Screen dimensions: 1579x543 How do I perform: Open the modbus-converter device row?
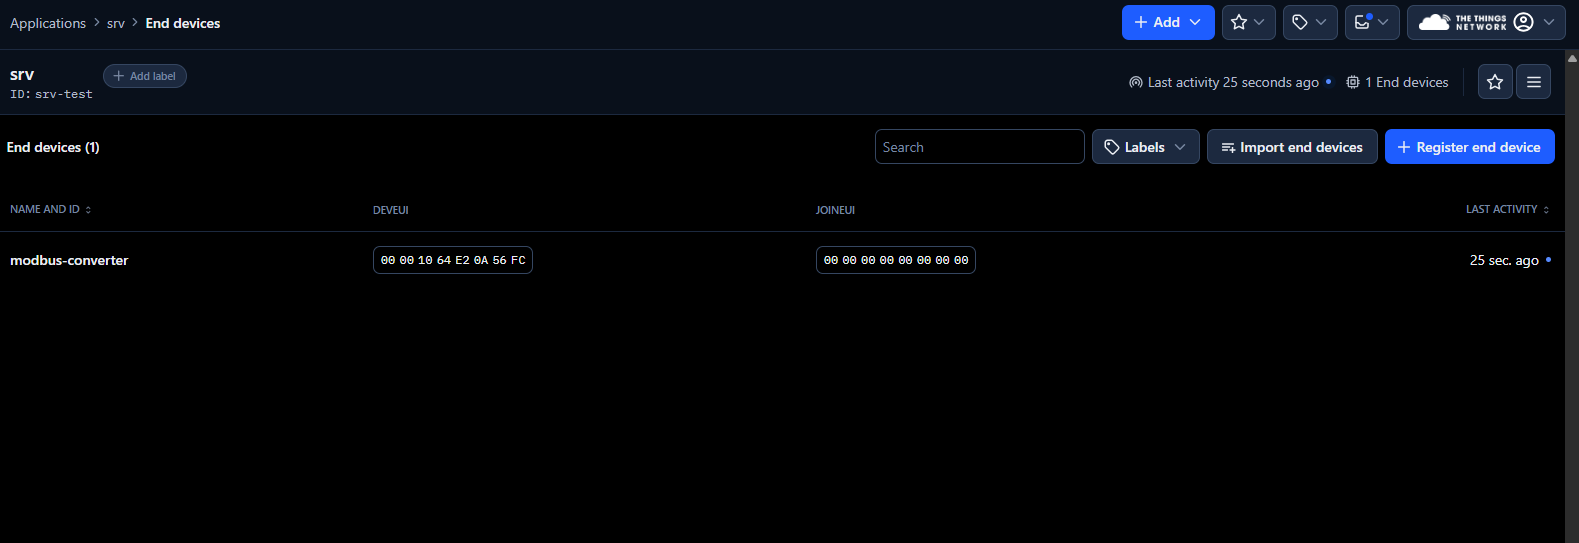pyautogui.click(x=782, y=260)
